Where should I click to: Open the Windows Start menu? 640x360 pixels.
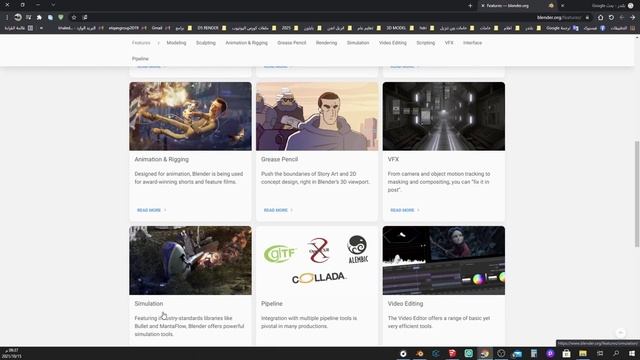[x=632, y=353]
